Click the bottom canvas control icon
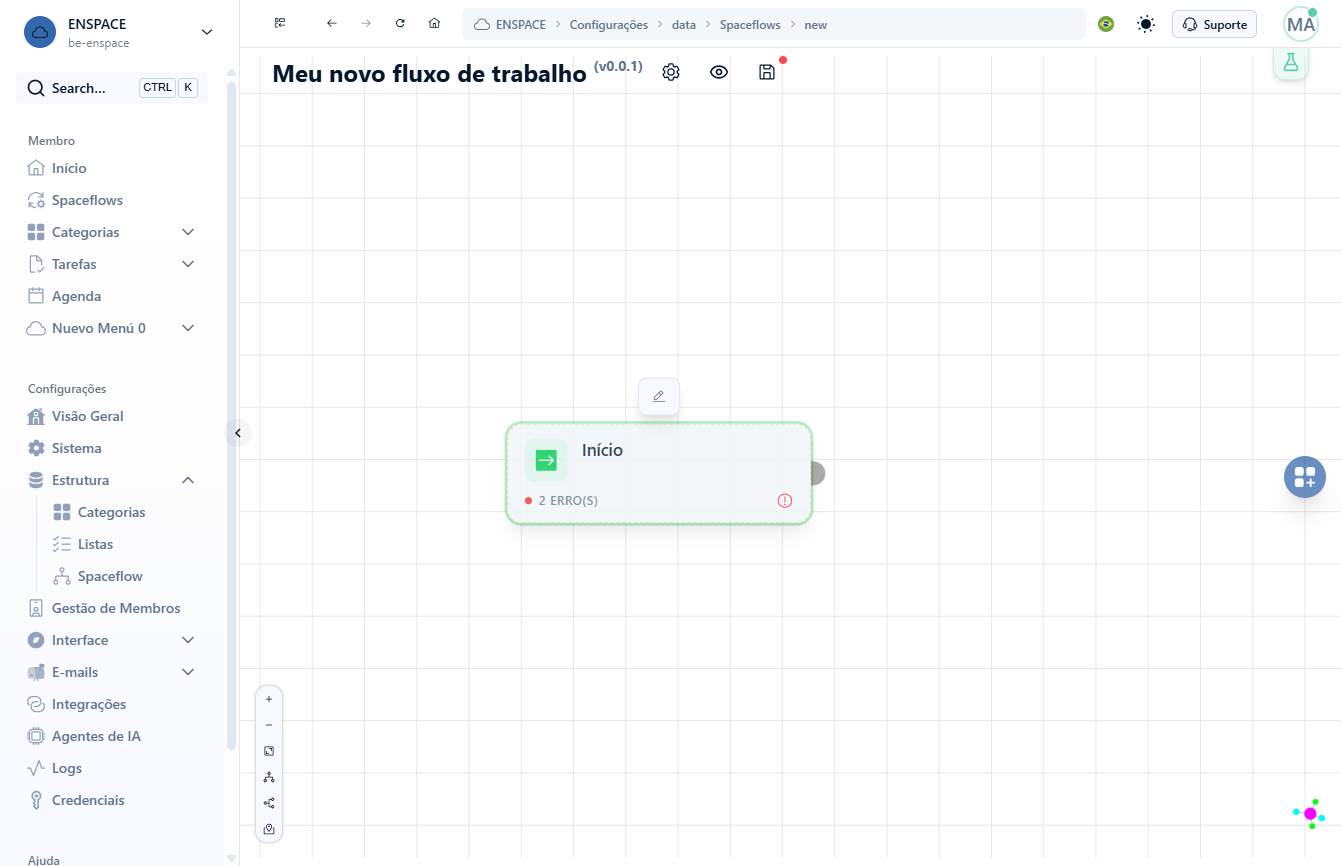The width and height of the screenshot is (1341, 866). 269,829
